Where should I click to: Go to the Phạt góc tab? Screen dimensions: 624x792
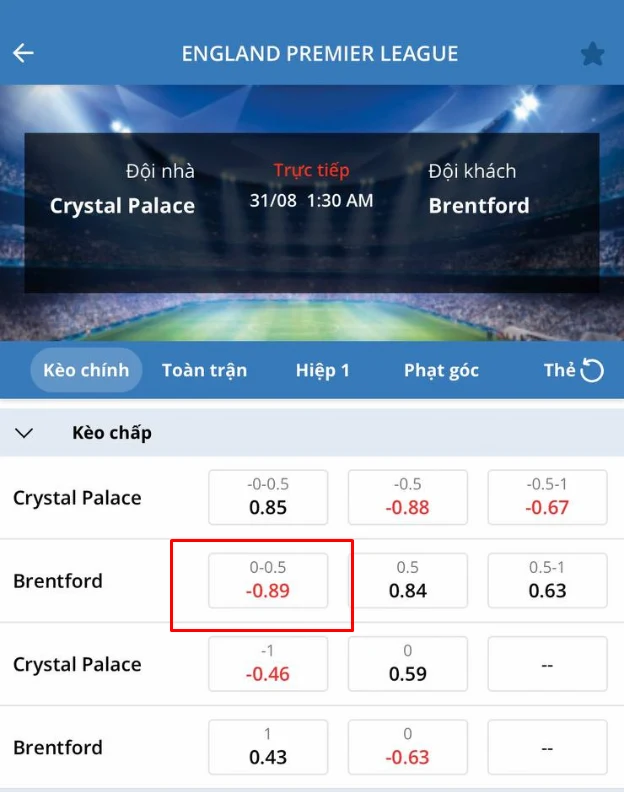tap(441, 370)
